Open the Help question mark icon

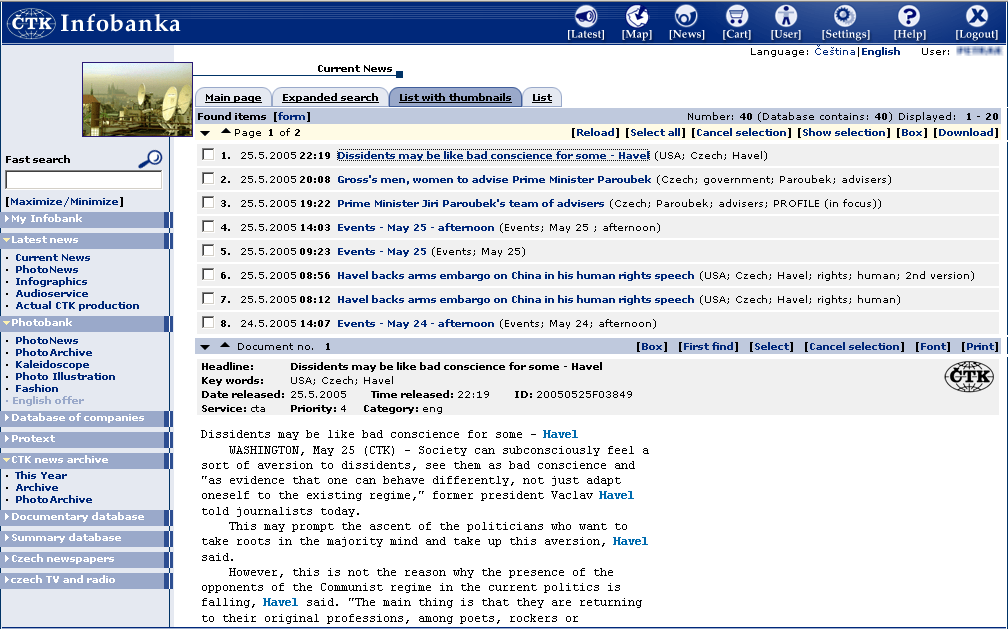click(908, 17)
